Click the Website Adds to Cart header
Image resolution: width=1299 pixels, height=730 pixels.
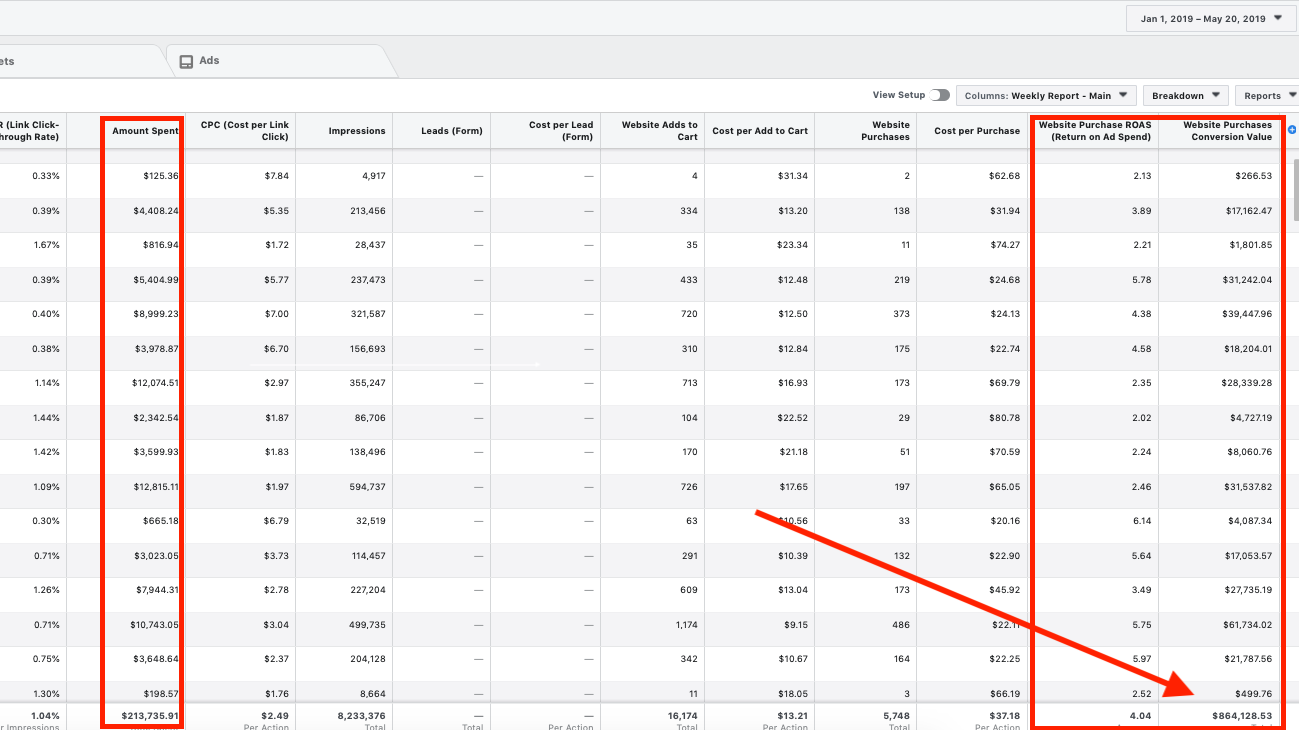(x=659, y=131)
